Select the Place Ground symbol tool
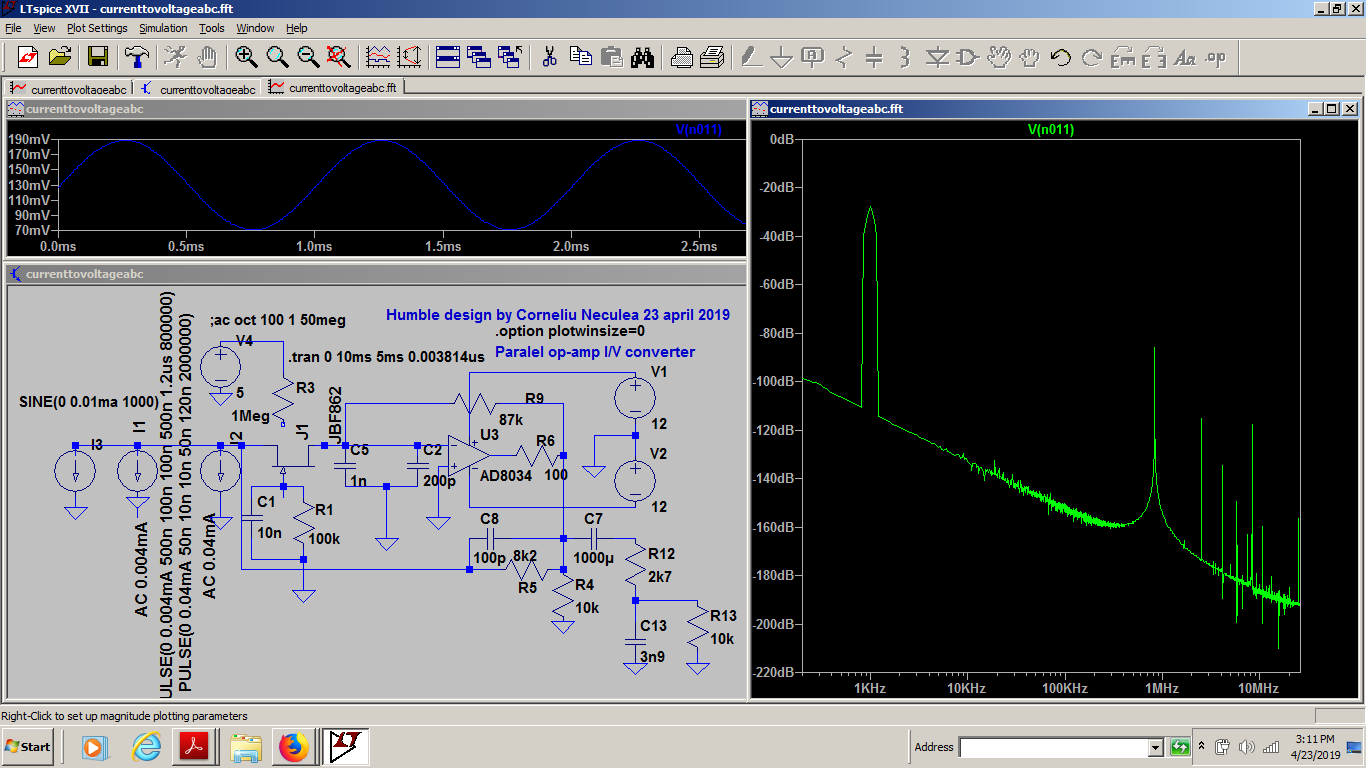Screen dimensions: 1366x768 [x=782, y=57]
